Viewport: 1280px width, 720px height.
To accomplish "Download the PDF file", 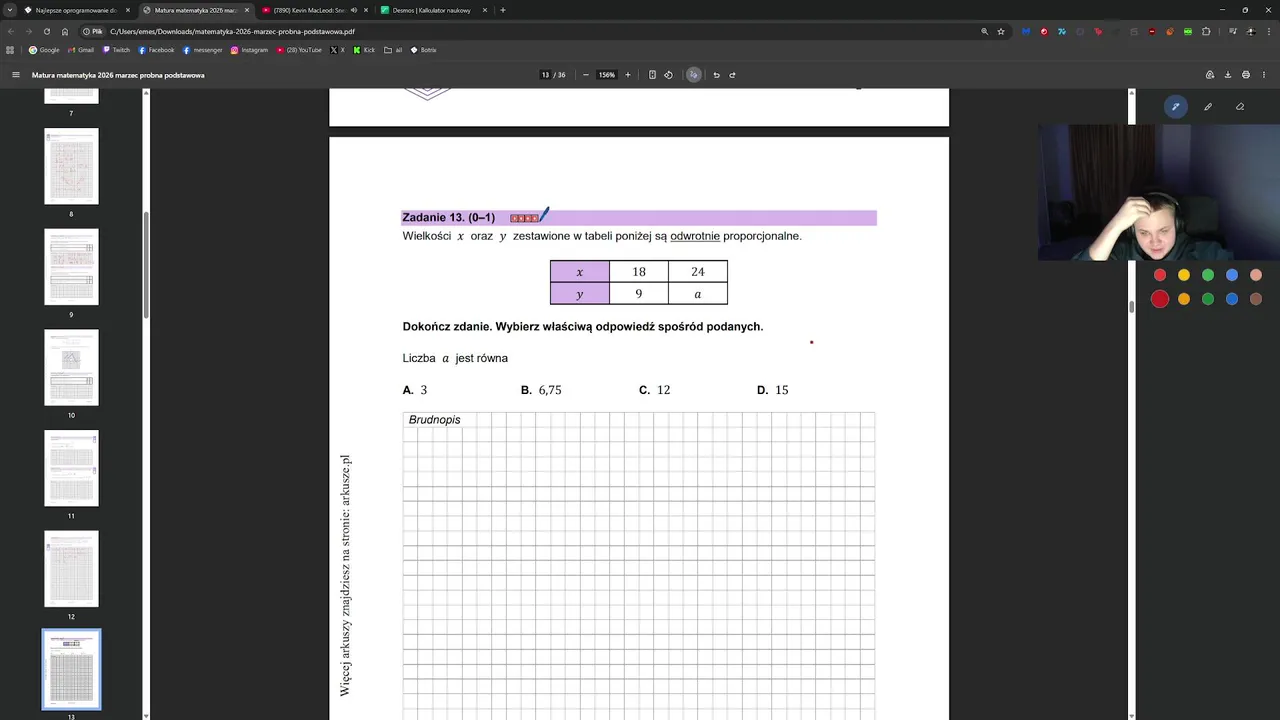I will tap(1228, 75).
